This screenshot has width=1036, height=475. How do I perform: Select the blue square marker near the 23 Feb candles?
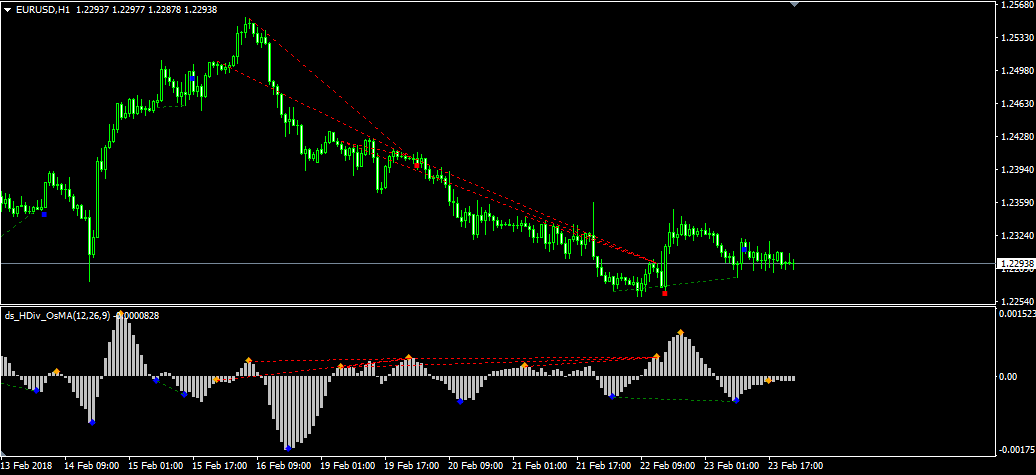coord(744,247)
